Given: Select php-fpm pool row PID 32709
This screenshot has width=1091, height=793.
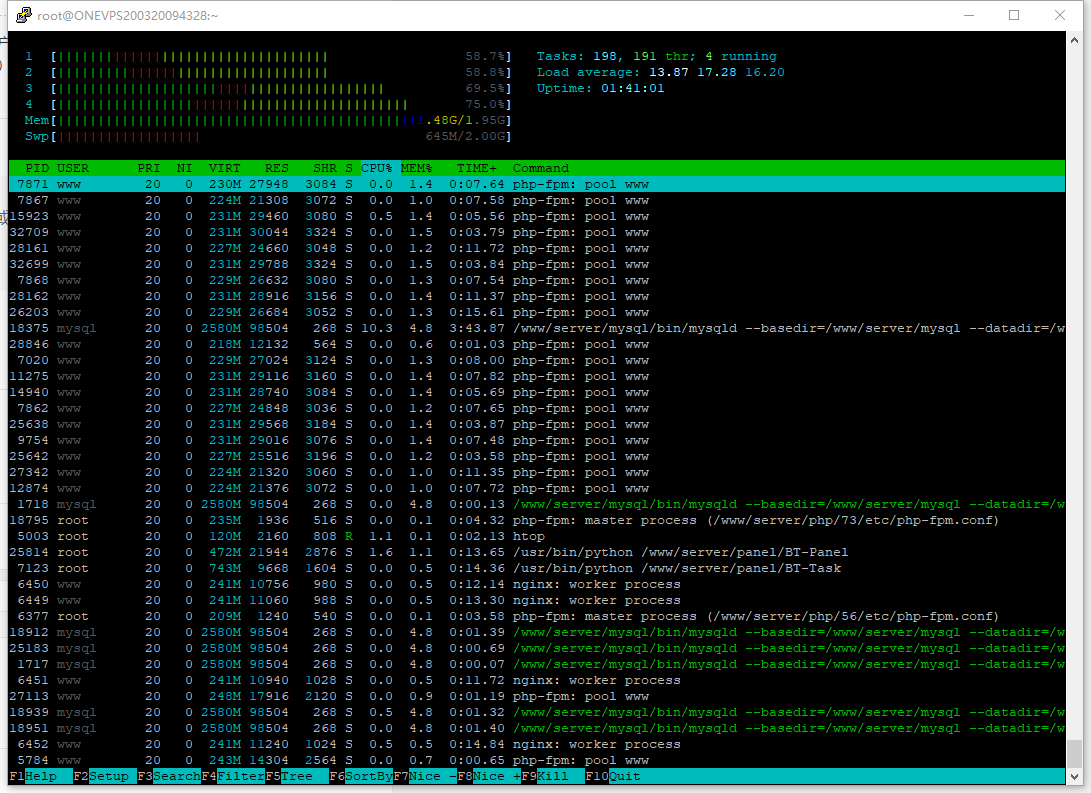Looking at the screenshot, I should pos(536,232).
